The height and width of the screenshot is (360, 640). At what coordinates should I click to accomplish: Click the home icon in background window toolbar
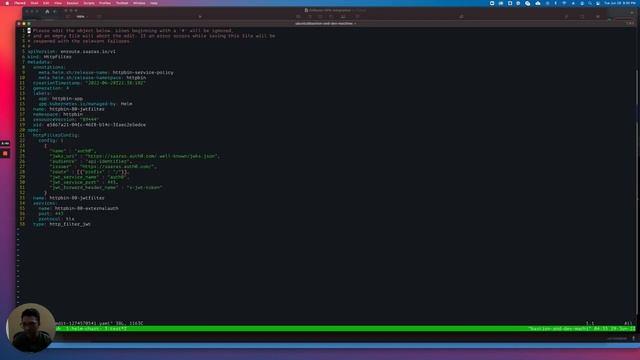click(x=47, y=11)
